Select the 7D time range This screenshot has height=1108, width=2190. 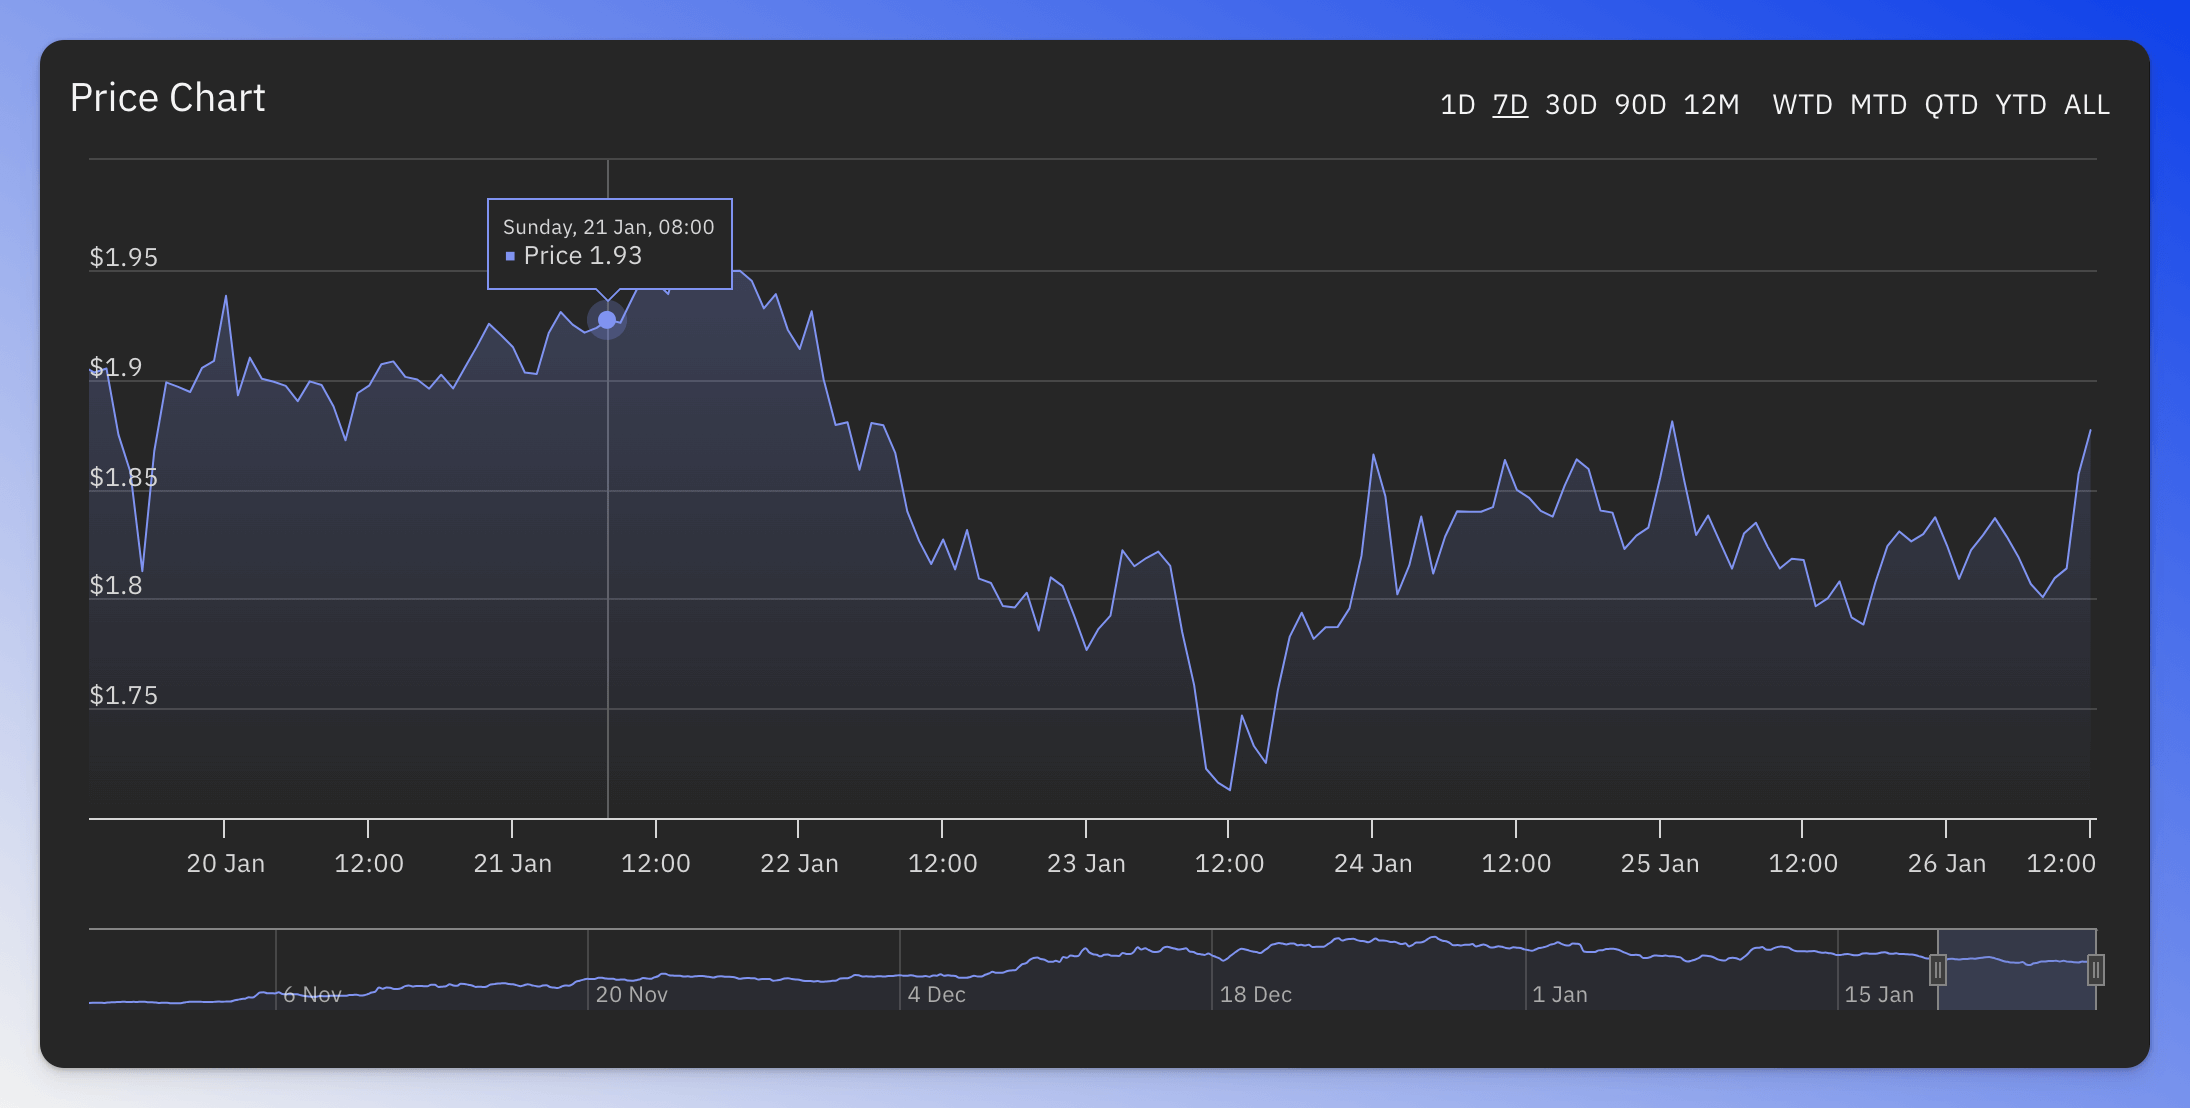pyautogui.click(x=1510, y=105)
